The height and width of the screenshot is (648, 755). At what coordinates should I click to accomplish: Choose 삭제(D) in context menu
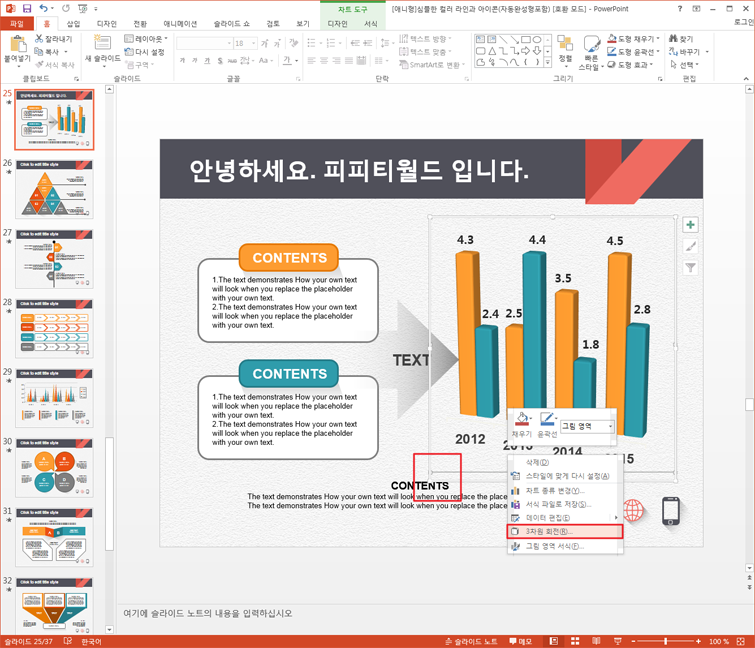pyautogui.click(x=565, y=462)
